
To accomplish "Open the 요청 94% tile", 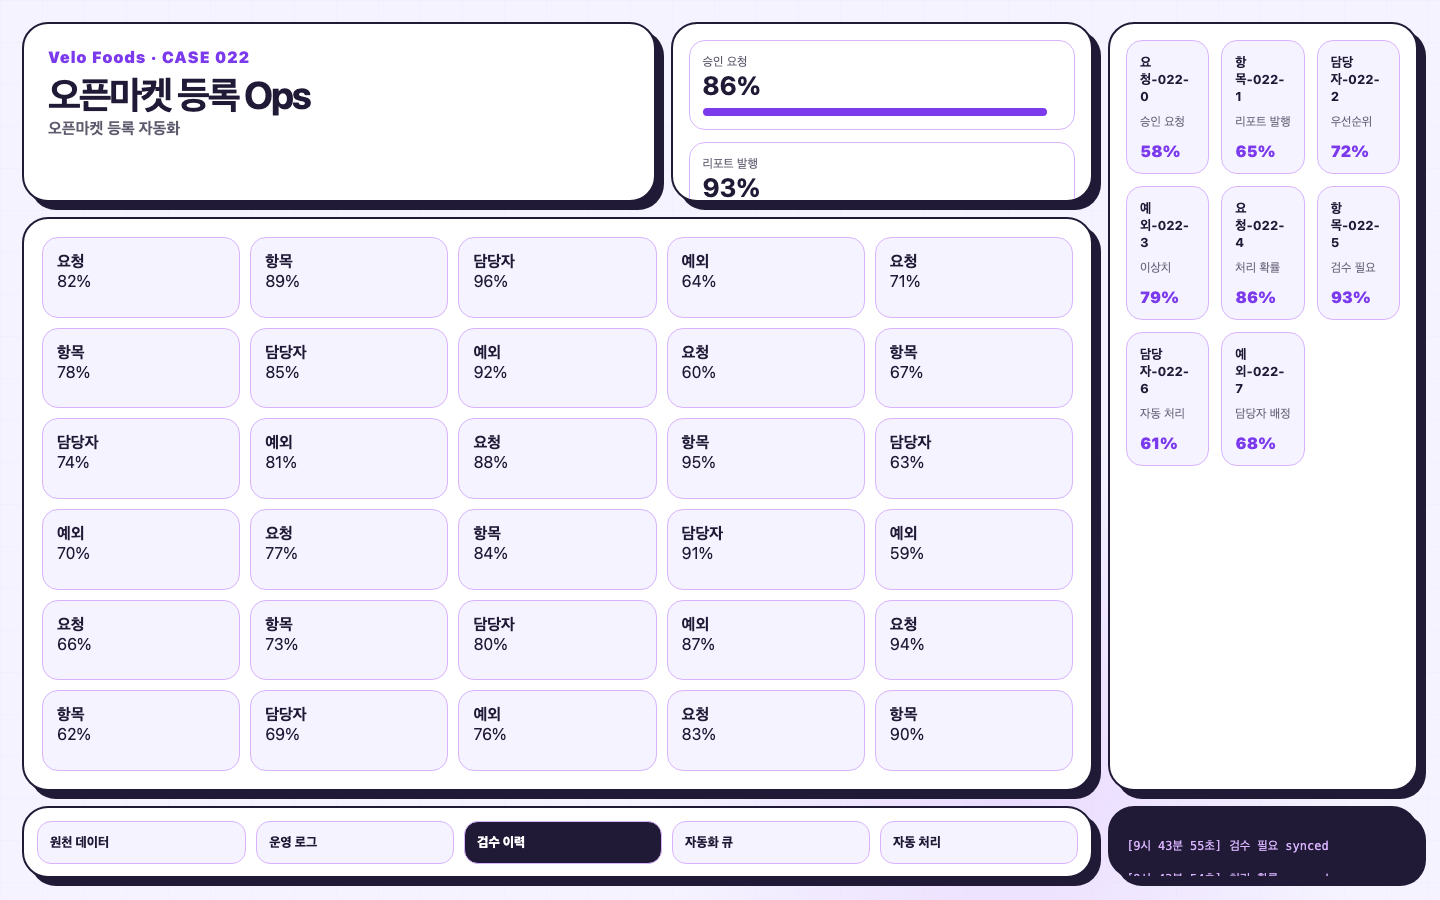I will [x=973, y=640].
